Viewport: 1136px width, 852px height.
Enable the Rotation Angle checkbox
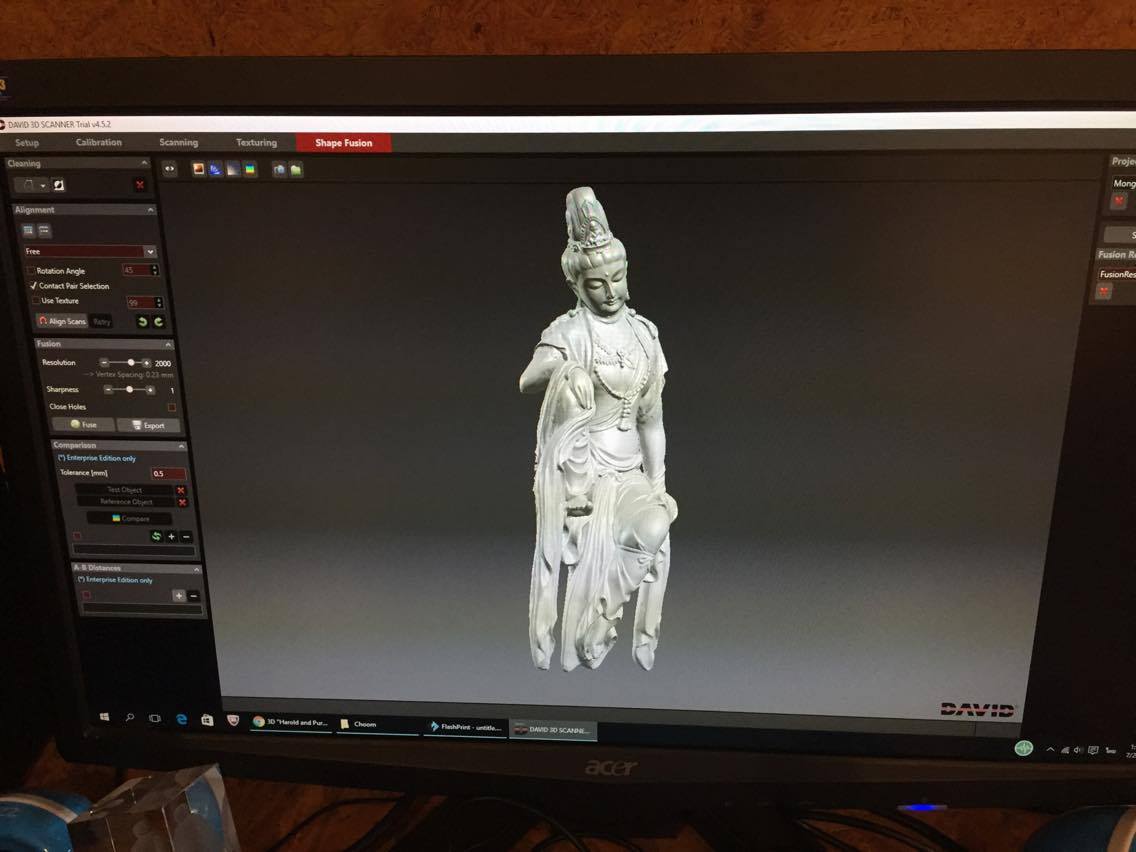31,271
